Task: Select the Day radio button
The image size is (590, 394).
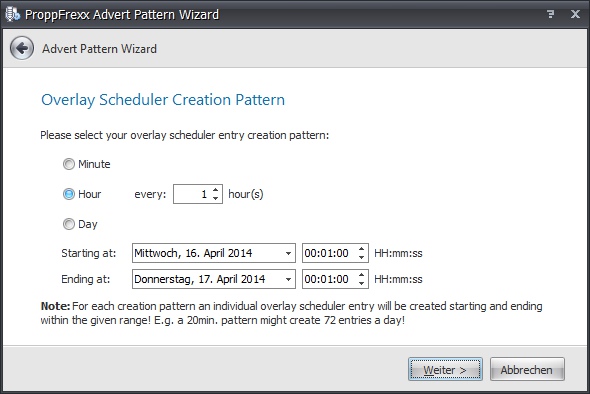Action: 69,224
